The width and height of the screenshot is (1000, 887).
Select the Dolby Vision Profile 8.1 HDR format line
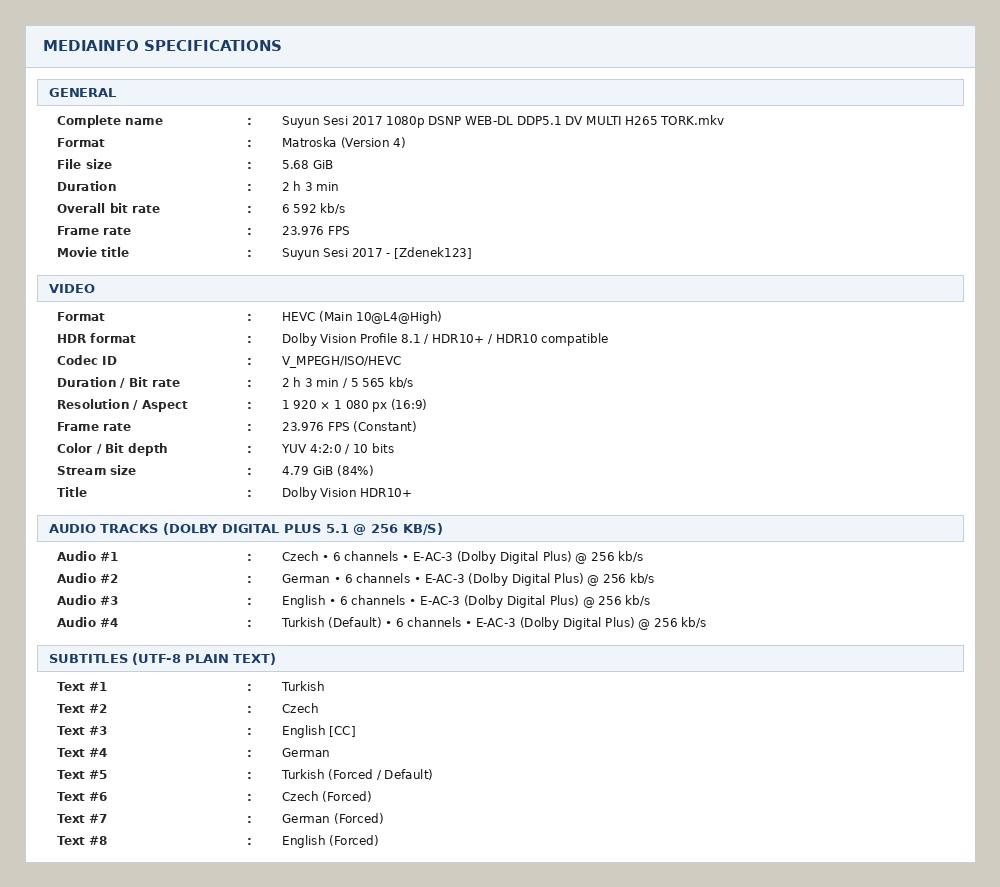(x=445, y=339)
